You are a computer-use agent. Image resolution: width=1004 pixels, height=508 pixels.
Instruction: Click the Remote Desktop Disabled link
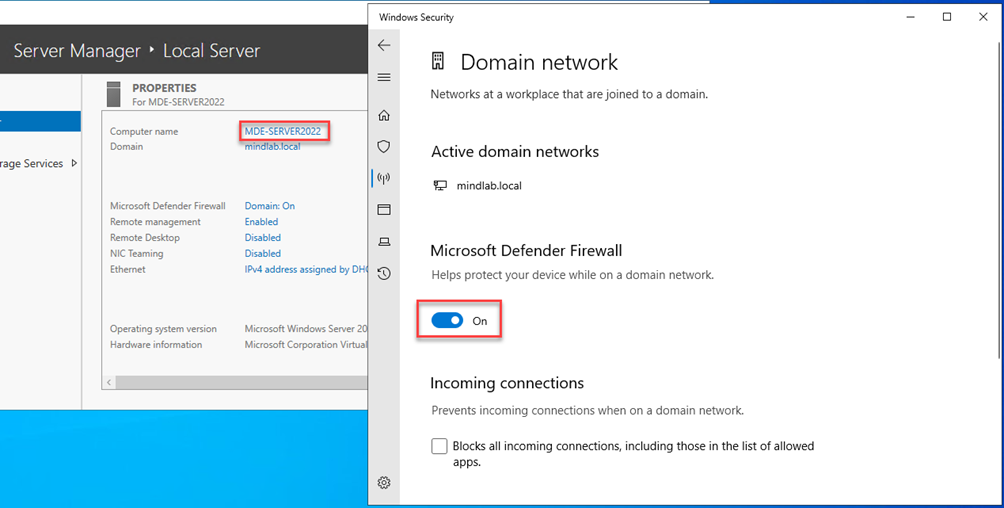tap(263, 238)
